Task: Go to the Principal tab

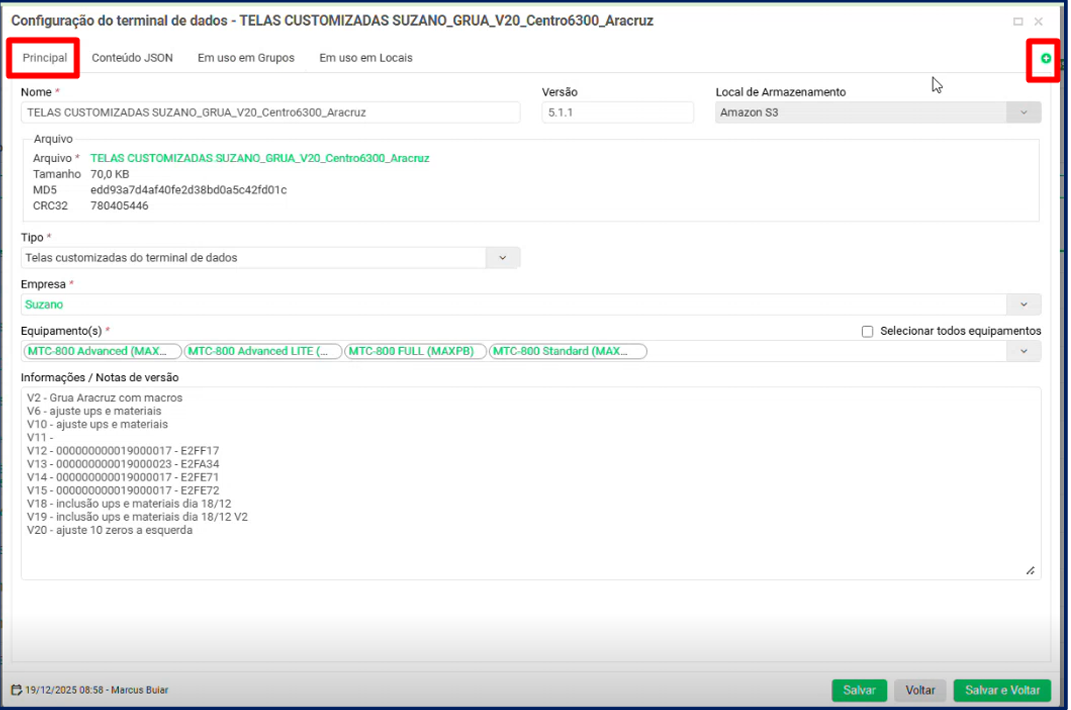Action: click(x=45, y=58)
